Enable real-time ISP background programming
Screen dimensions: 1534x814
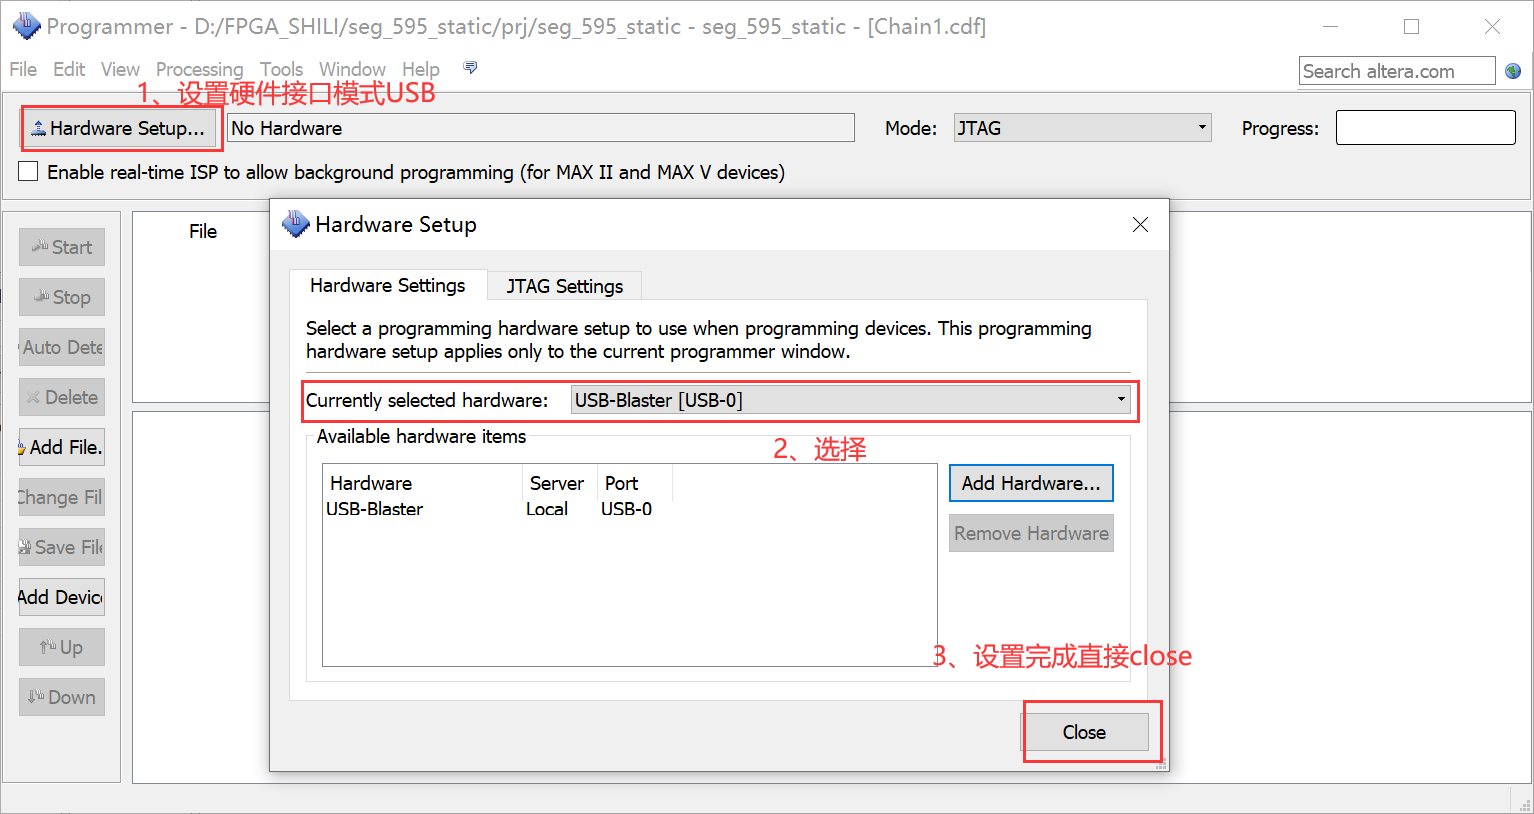(x=27, y=170)
